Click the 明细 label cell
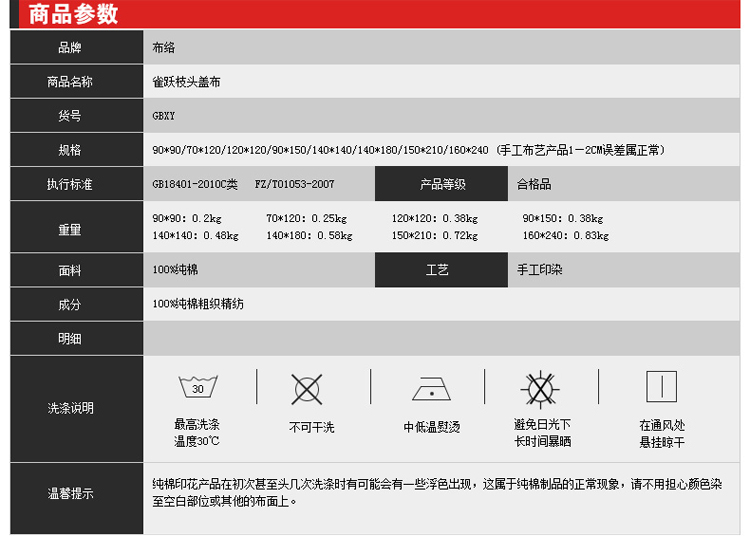The image size is (750, 536). pos(77,339)
